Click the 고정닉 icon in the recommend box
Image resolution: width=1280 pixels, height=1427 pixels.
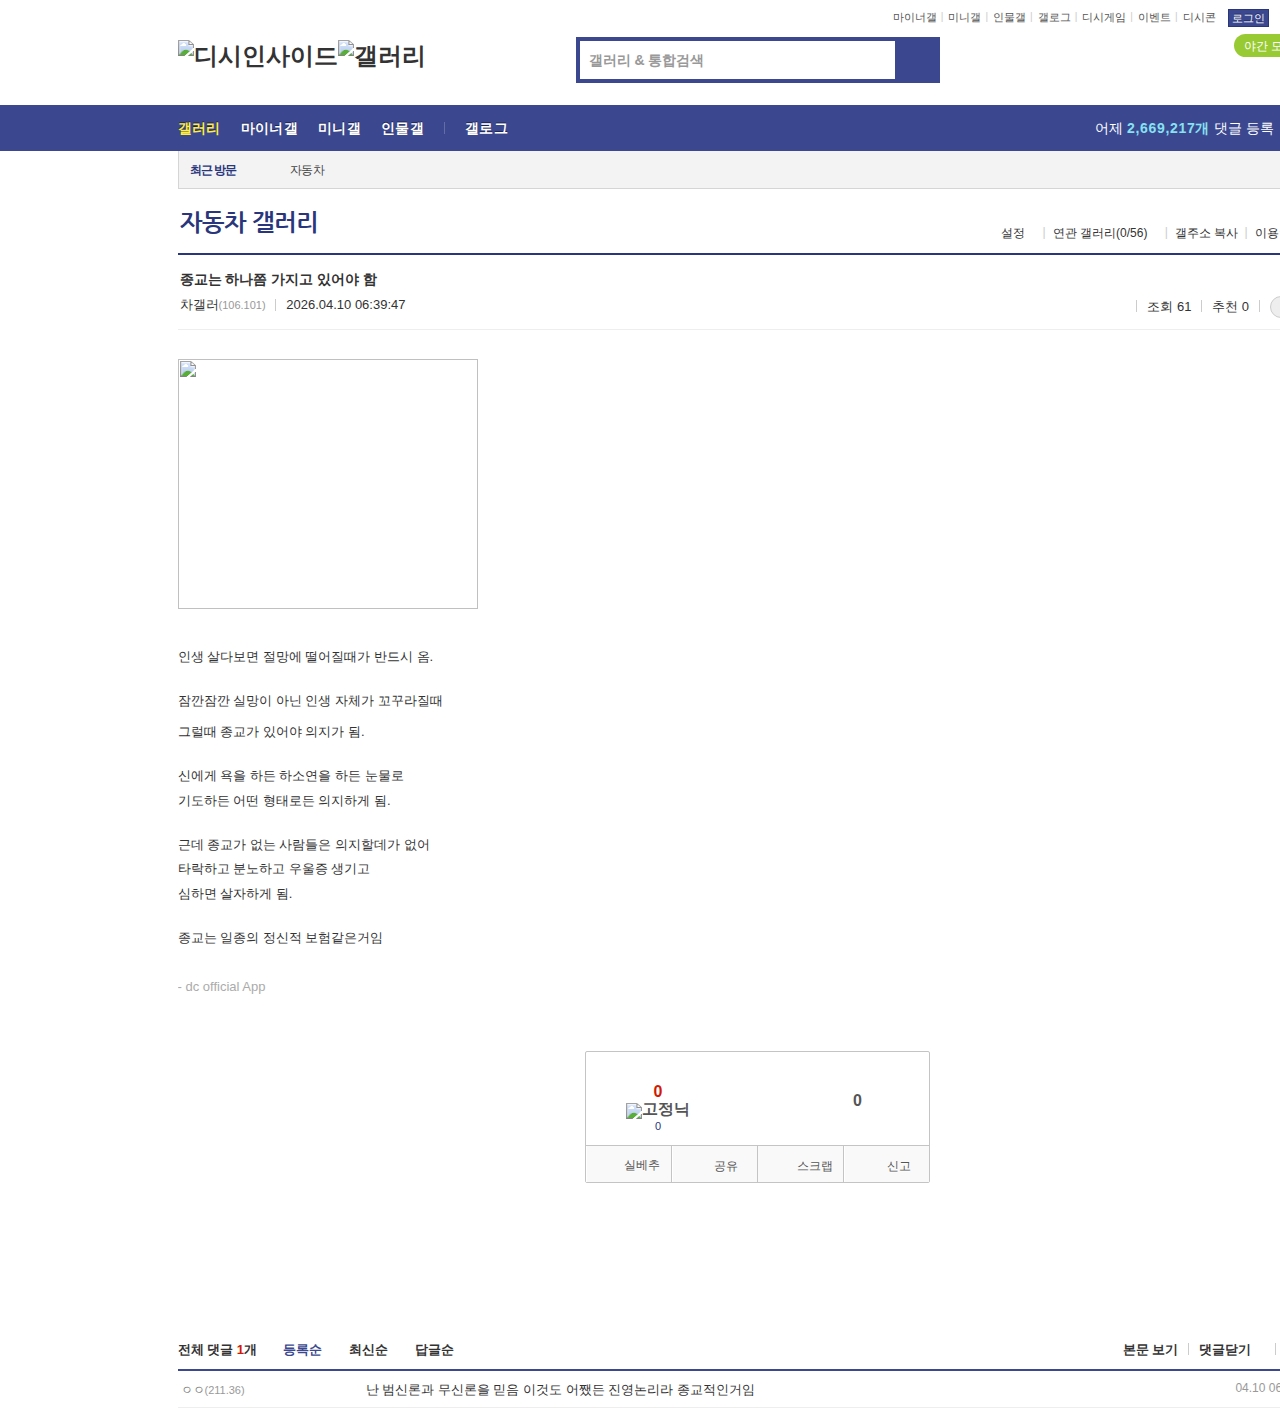(x=657, y=1110)
